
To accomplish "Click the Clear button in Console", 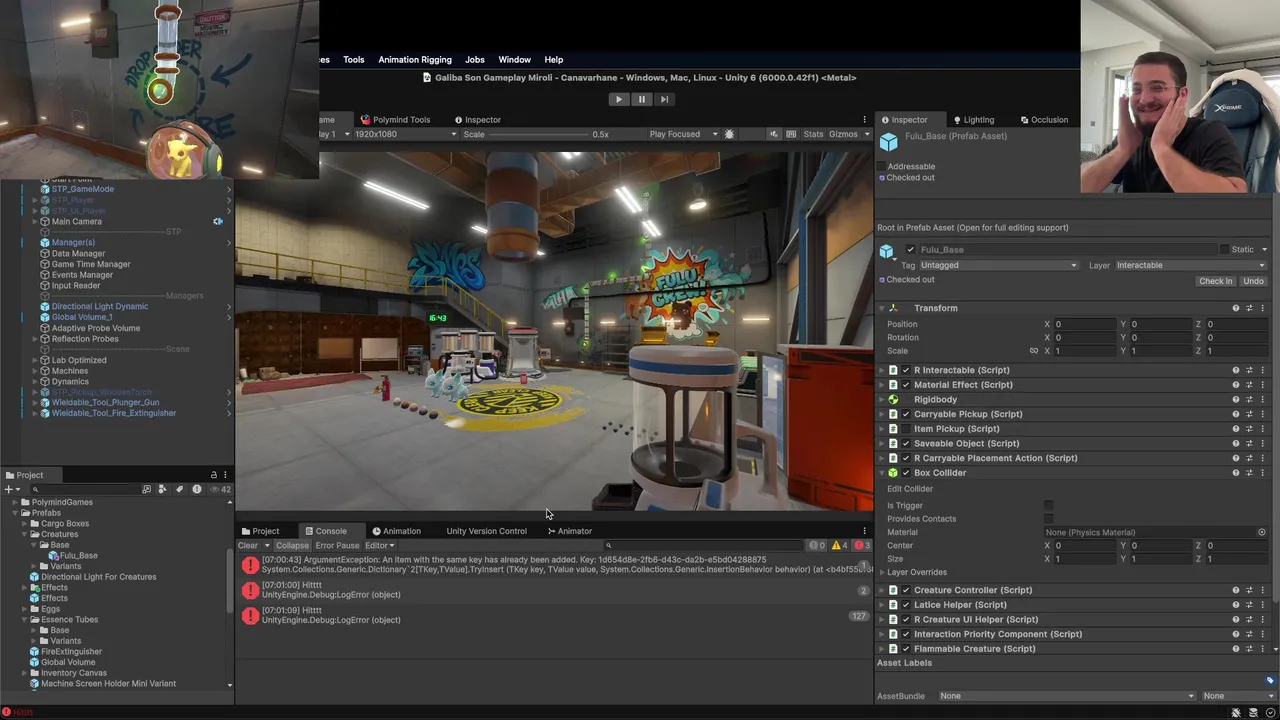I will point(248,546).
